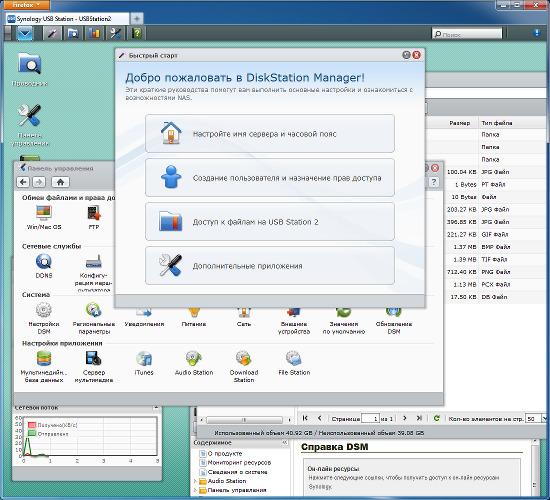Open the Resource Monitor chart icon in the taskbar
550x500 pixels.
[x=94, y=33]
